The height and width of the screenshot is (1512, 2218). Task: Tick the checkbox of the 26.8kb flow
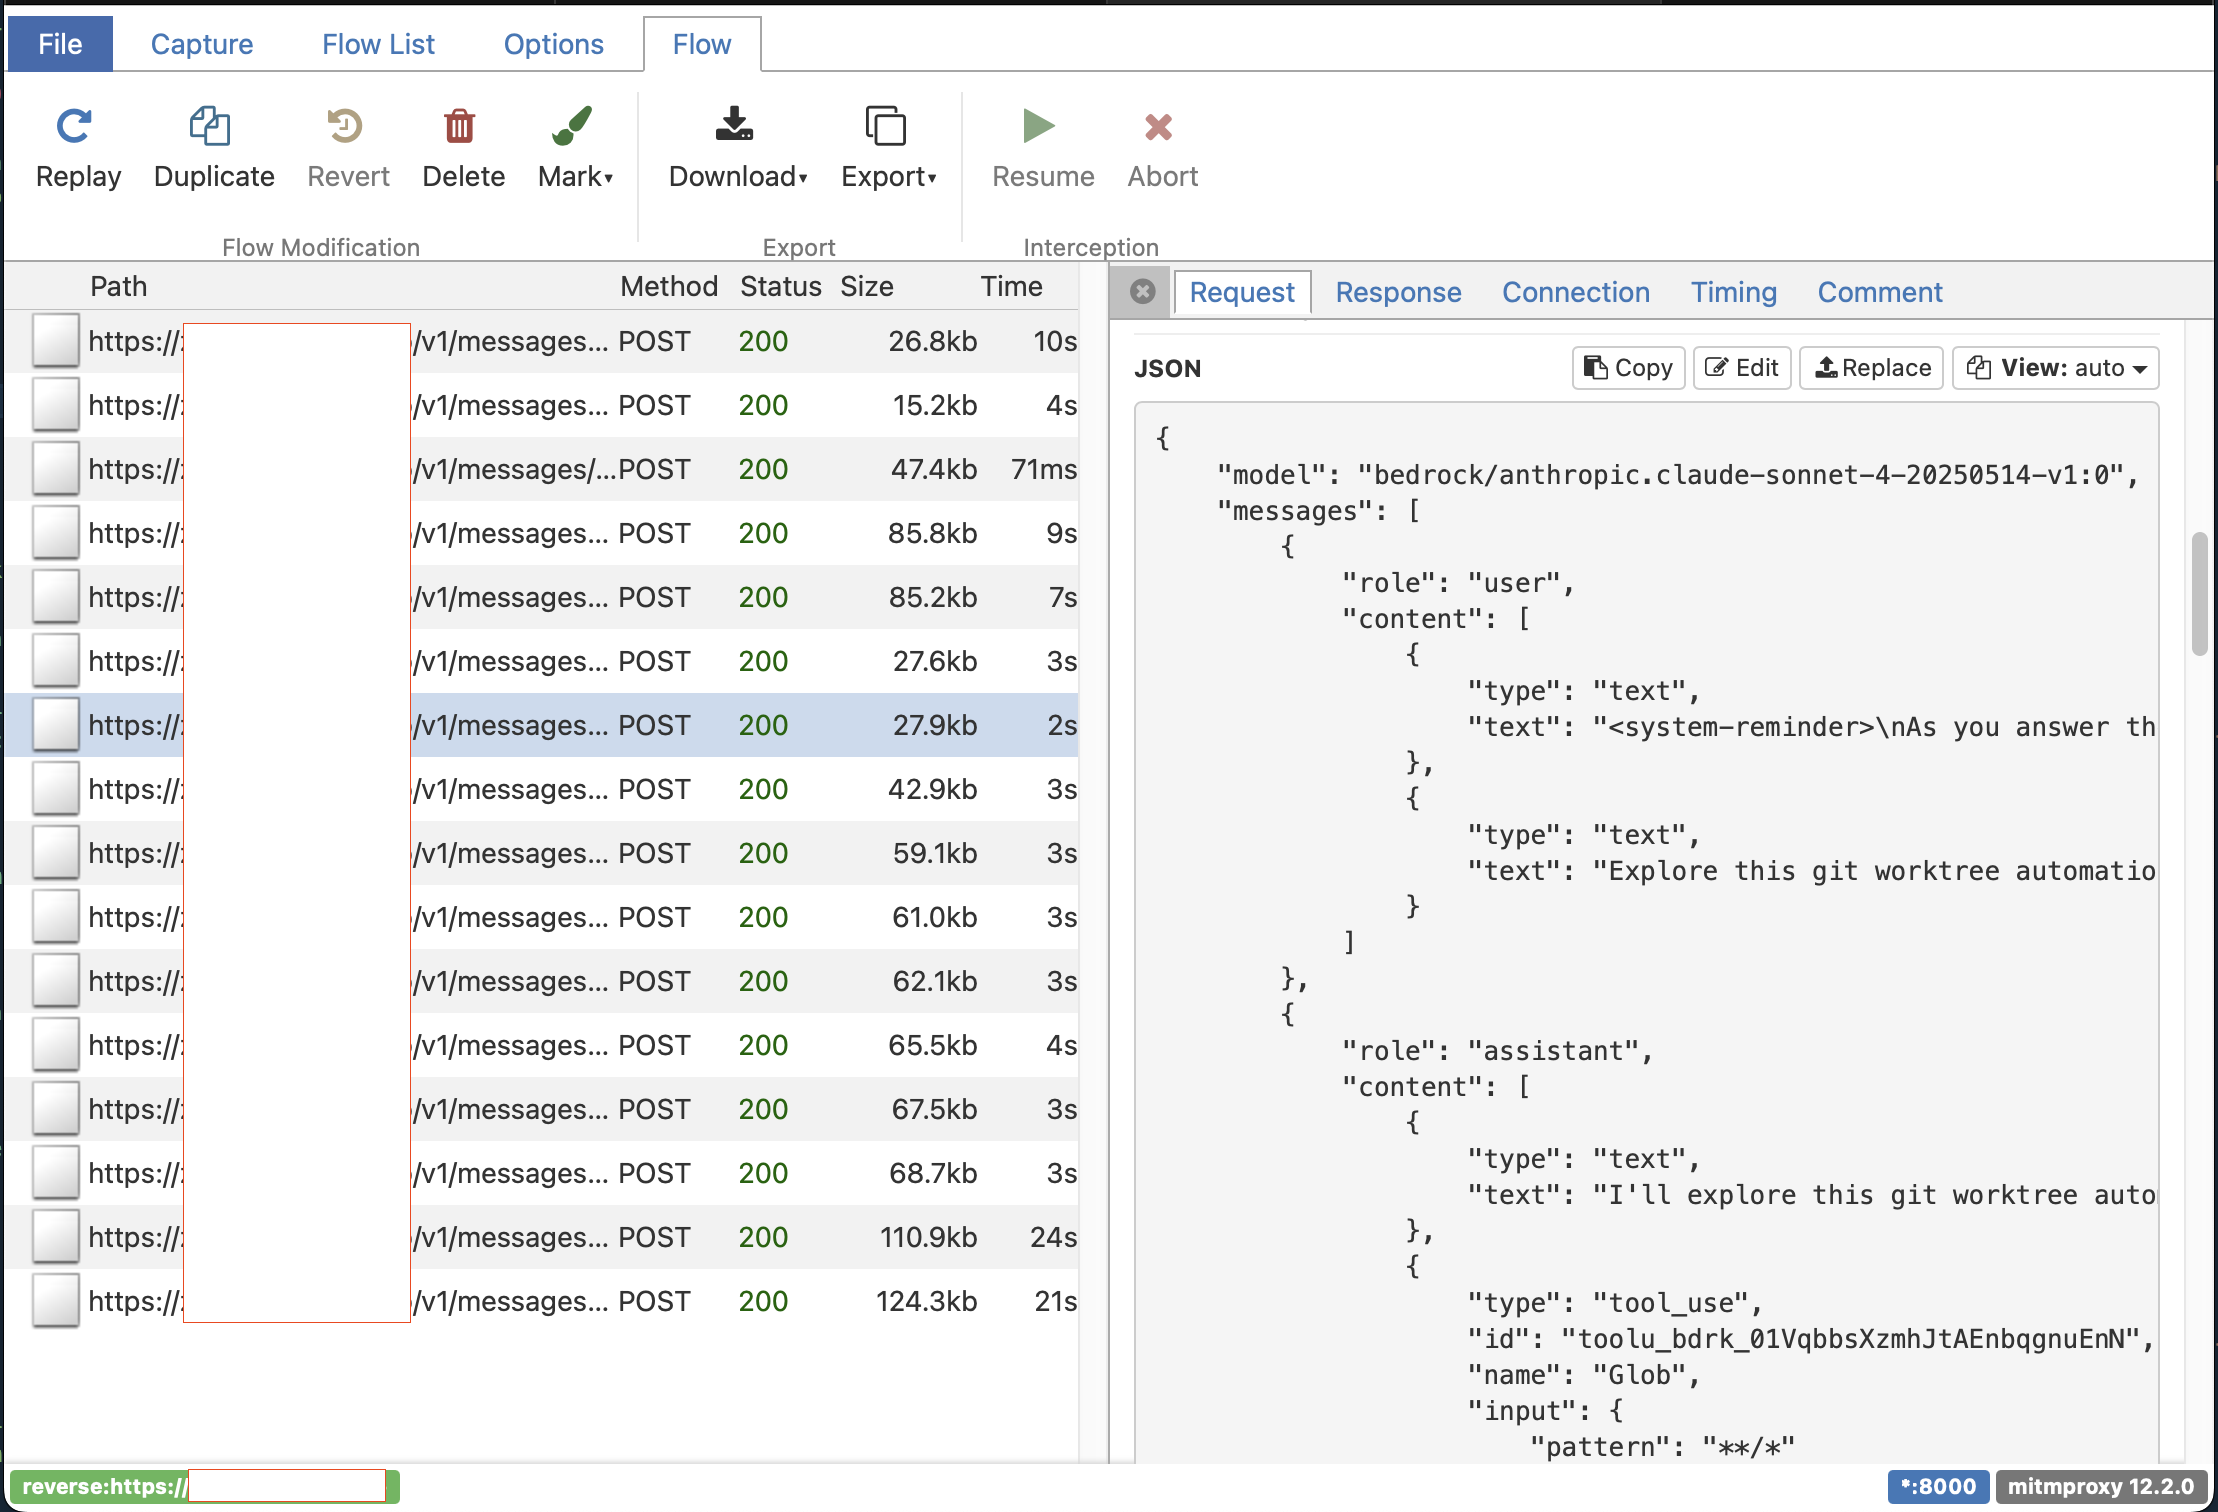coord(56,341)
